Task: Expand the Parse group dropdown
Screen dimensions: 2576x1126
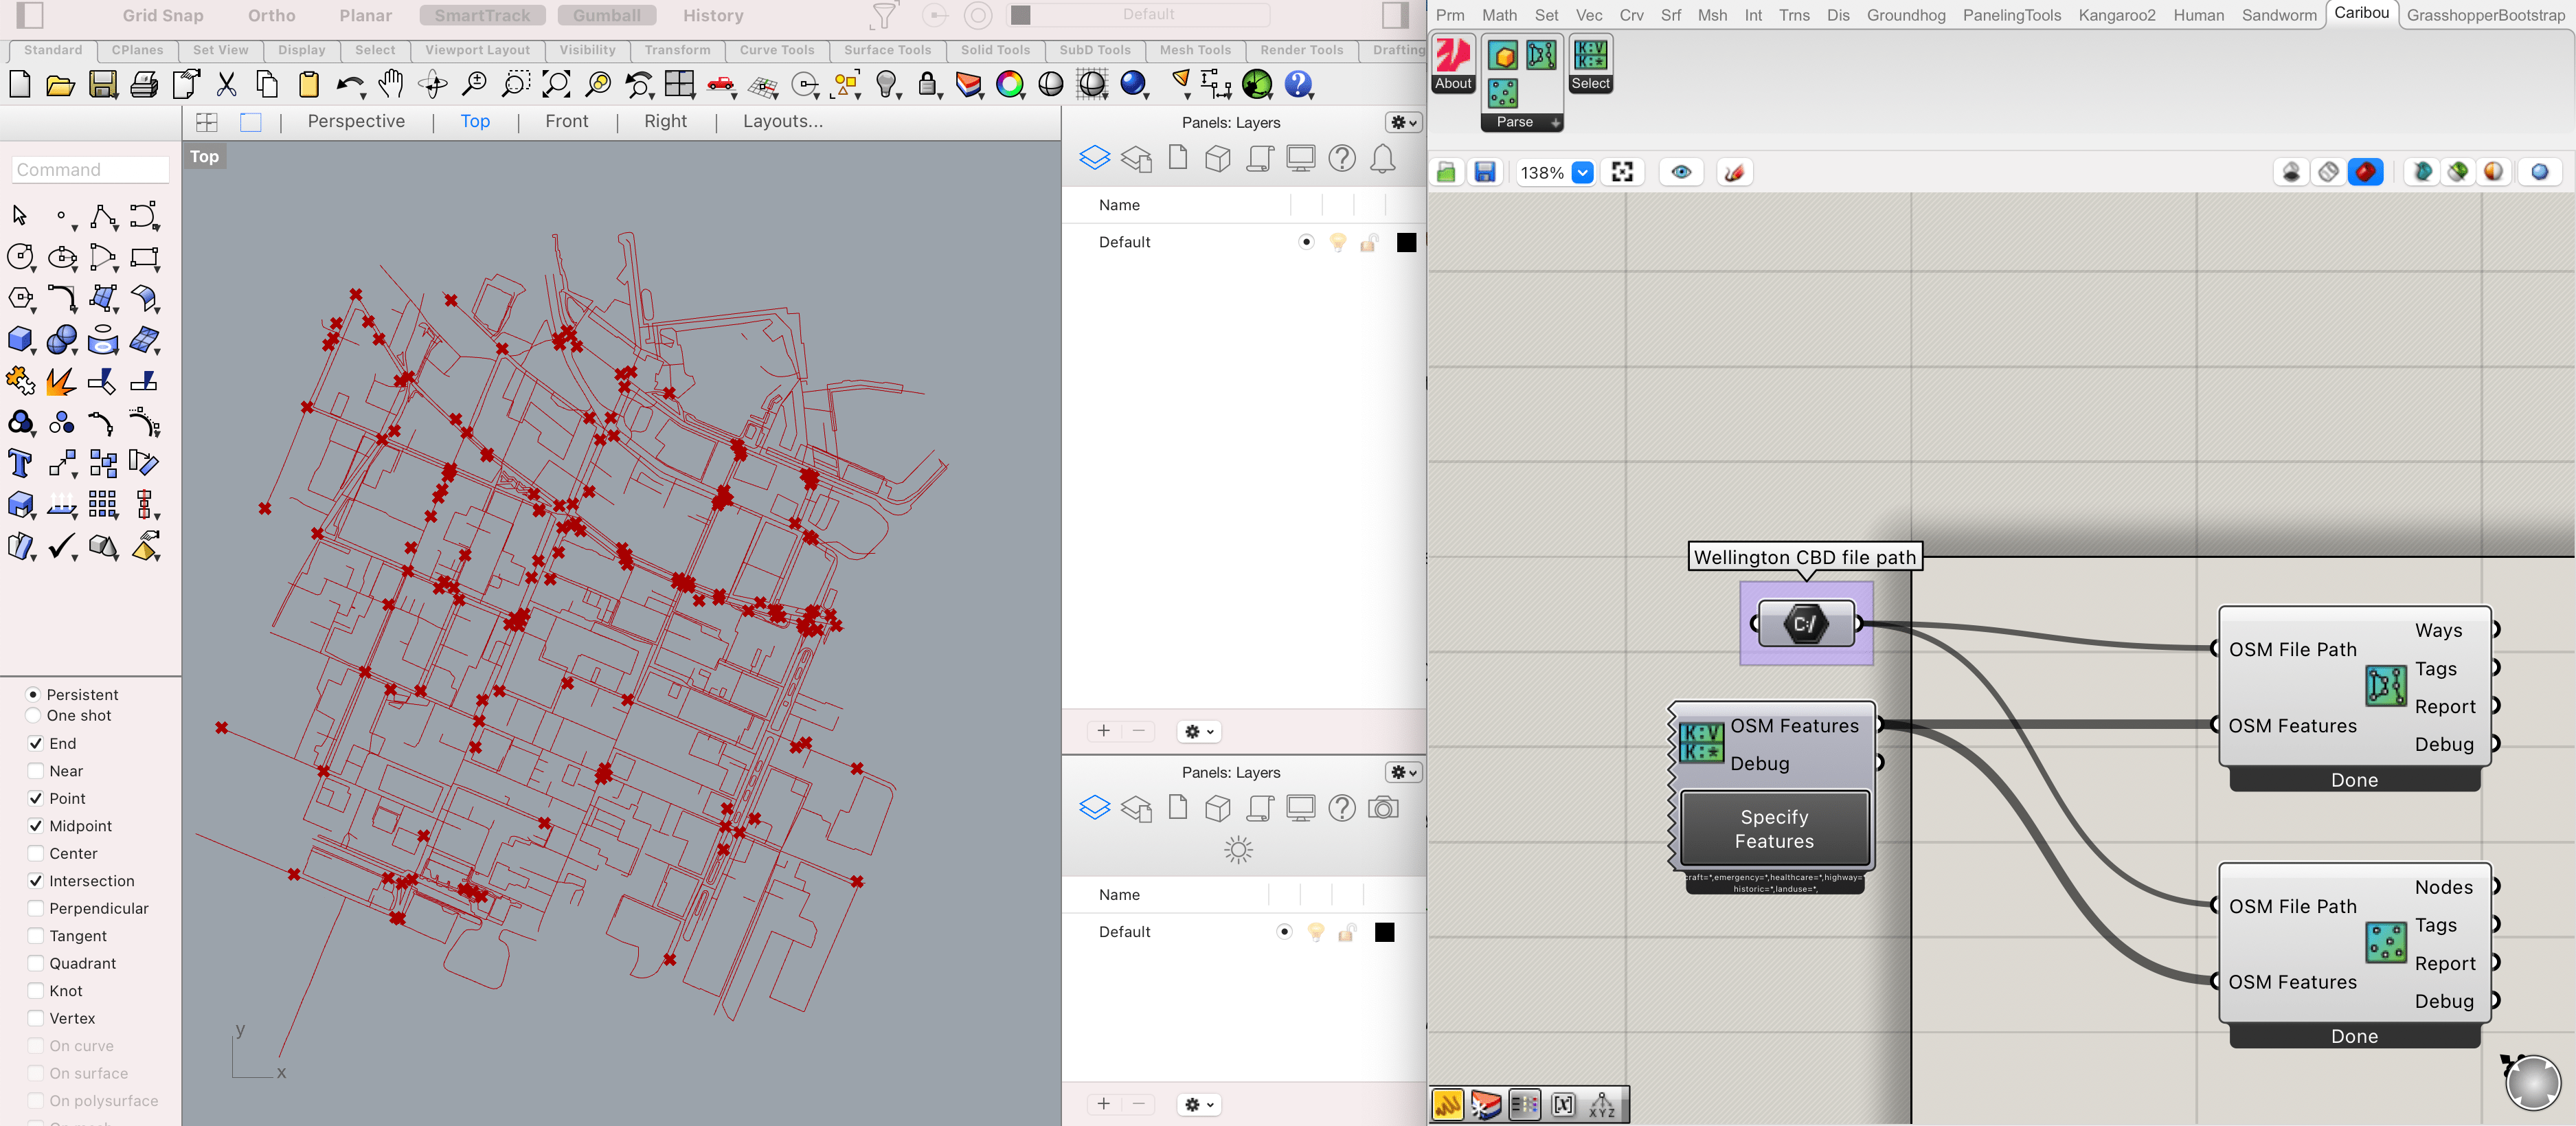Action: (x=1555, y=122)
